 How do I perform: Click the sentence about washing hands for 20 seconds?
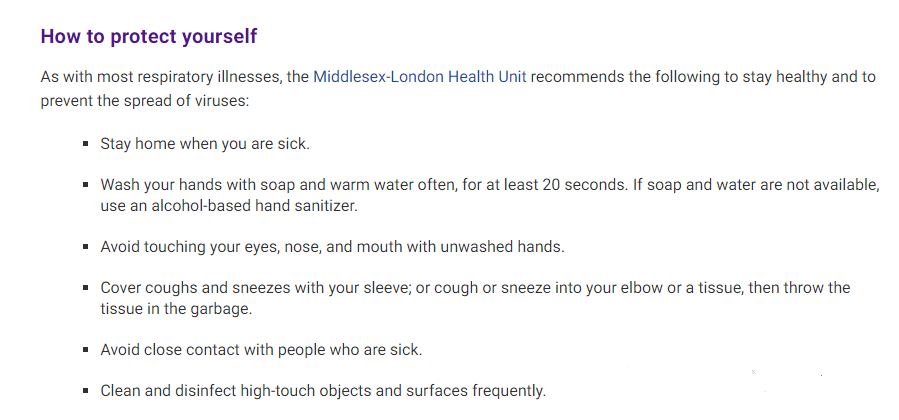(364, 185)
